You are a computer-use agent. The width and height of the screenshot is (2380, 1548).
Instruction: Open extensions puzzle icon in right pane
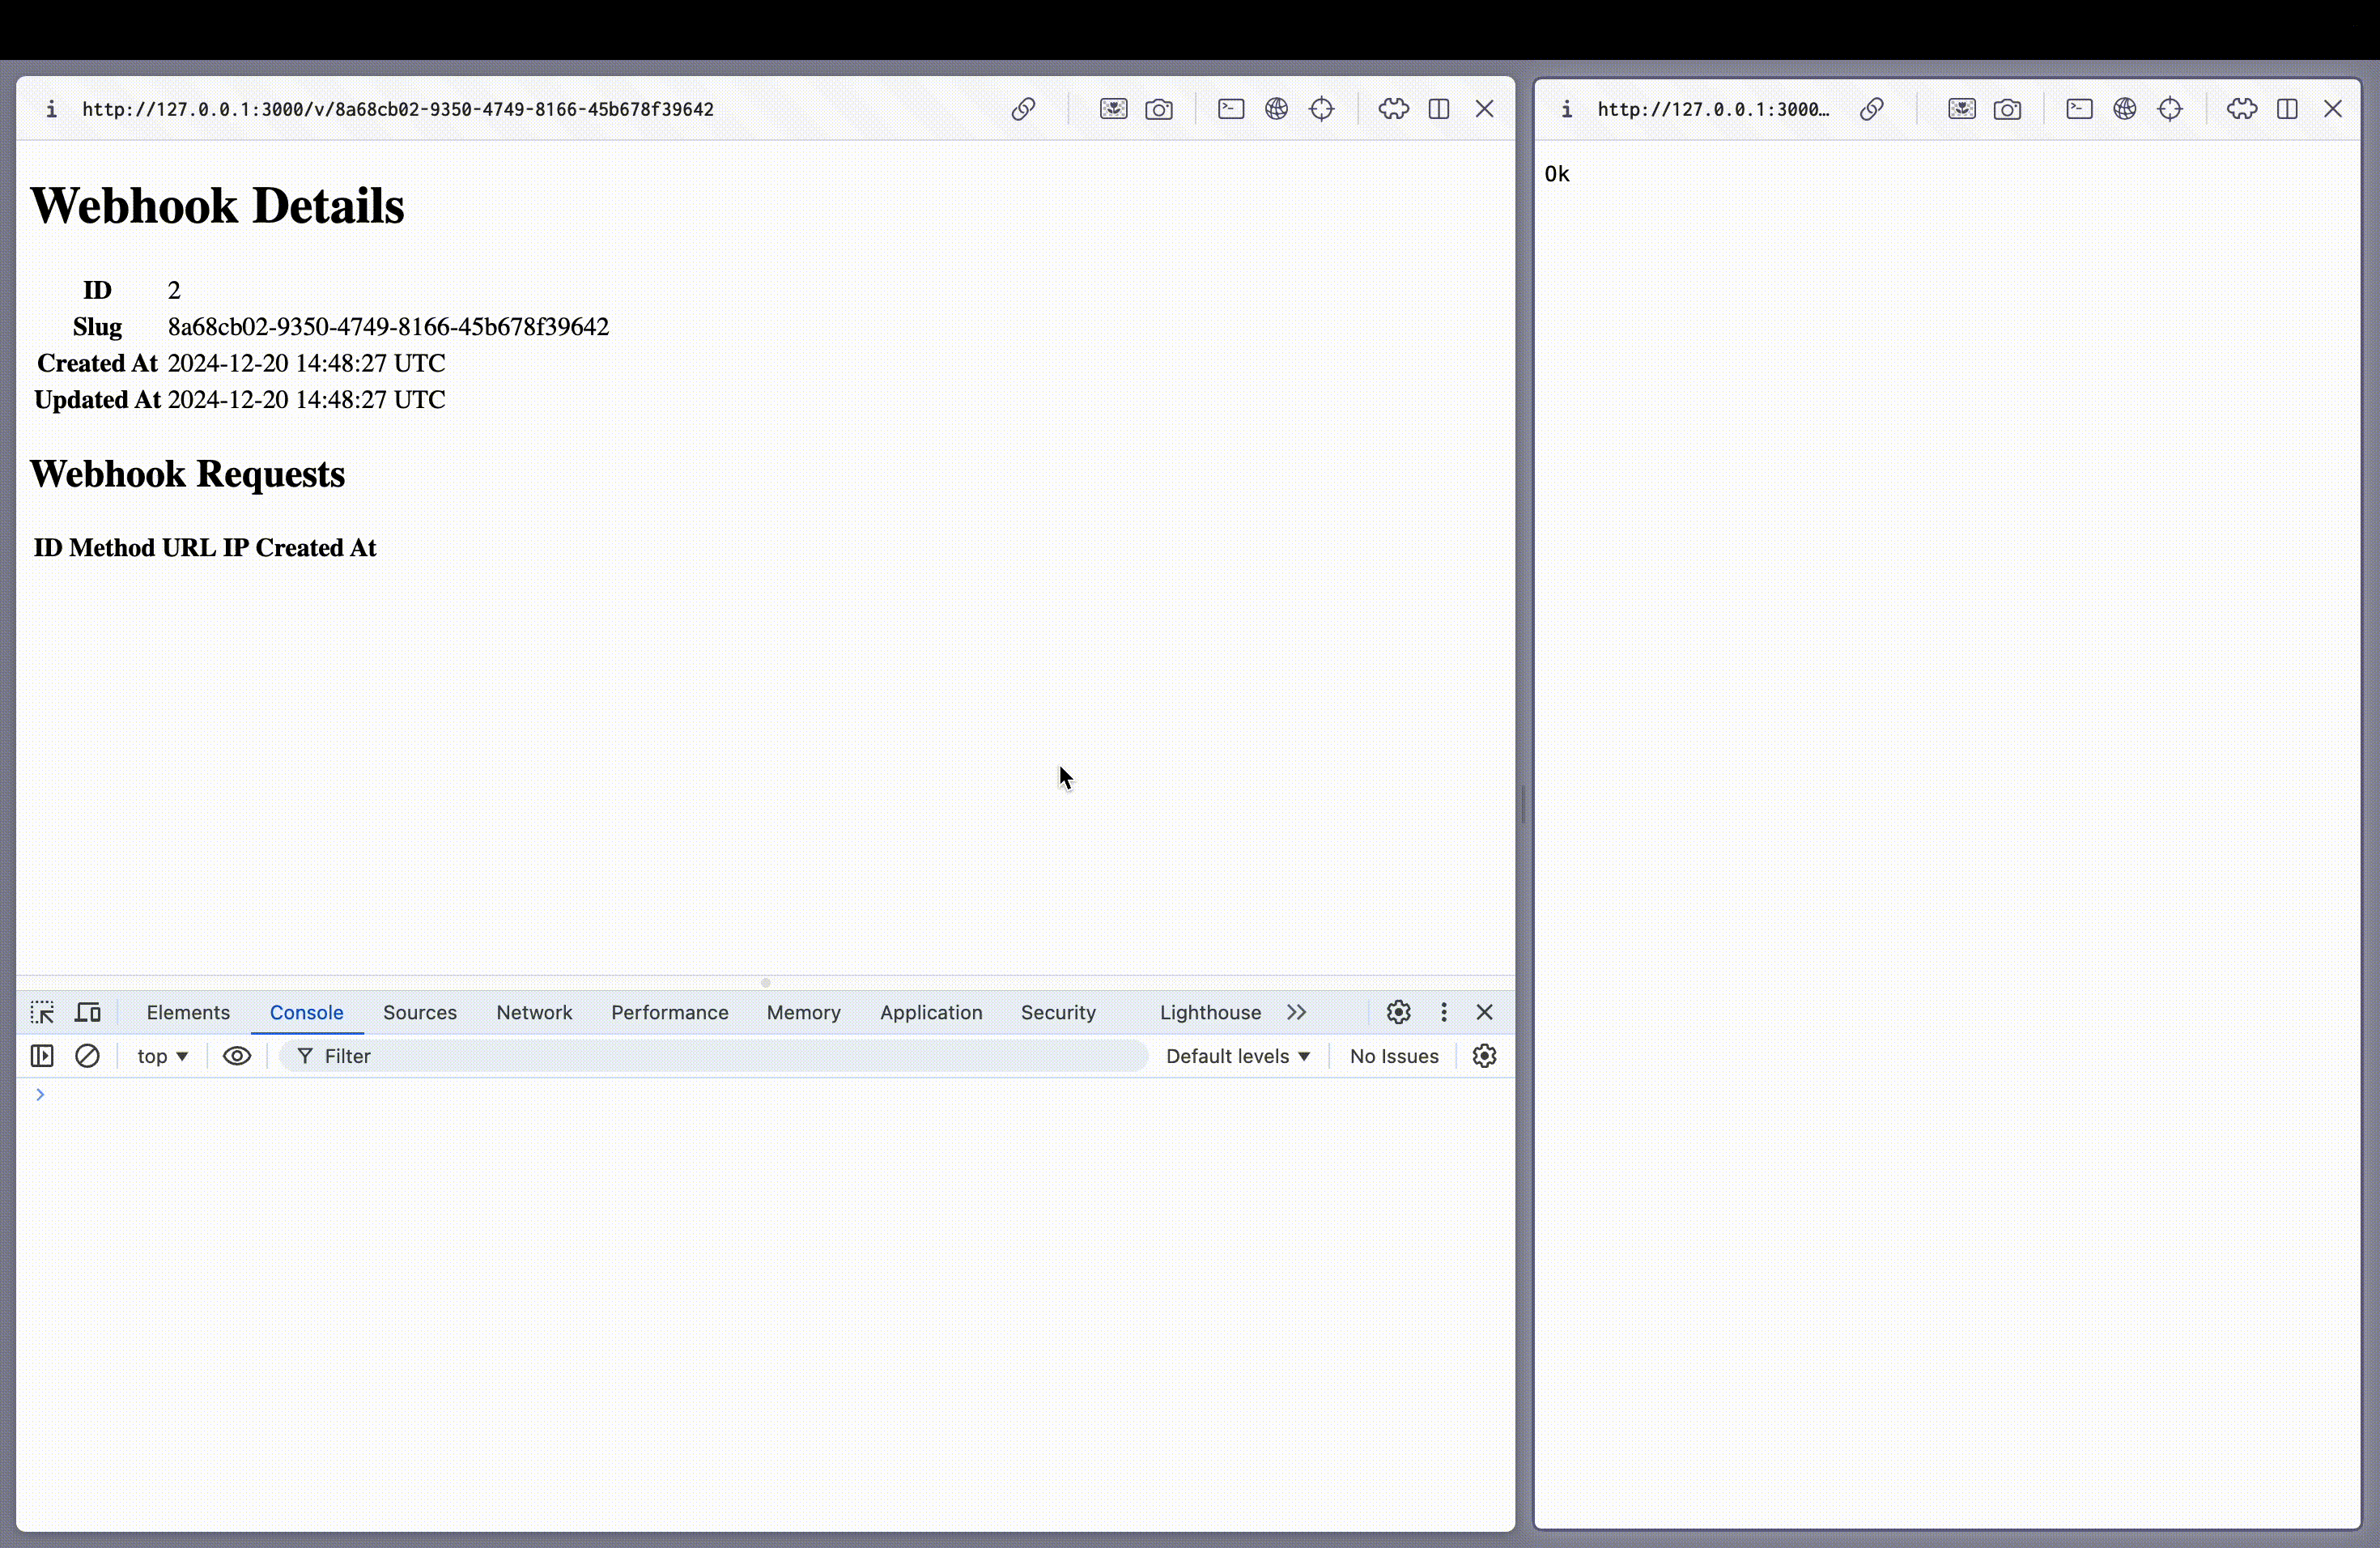click(x=2242, y=109)
